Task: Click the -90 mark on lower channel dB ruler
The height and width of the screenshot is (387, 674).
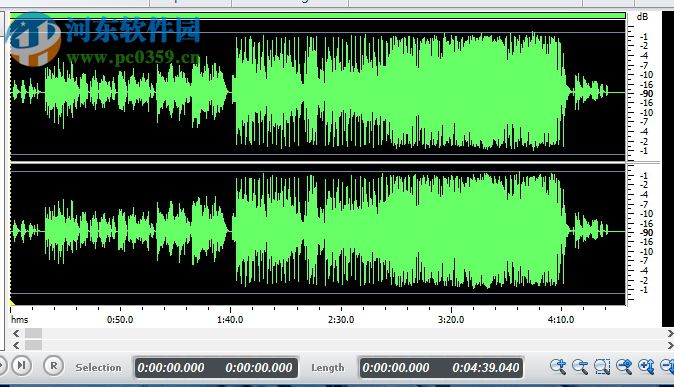Action: coord(646,233)
